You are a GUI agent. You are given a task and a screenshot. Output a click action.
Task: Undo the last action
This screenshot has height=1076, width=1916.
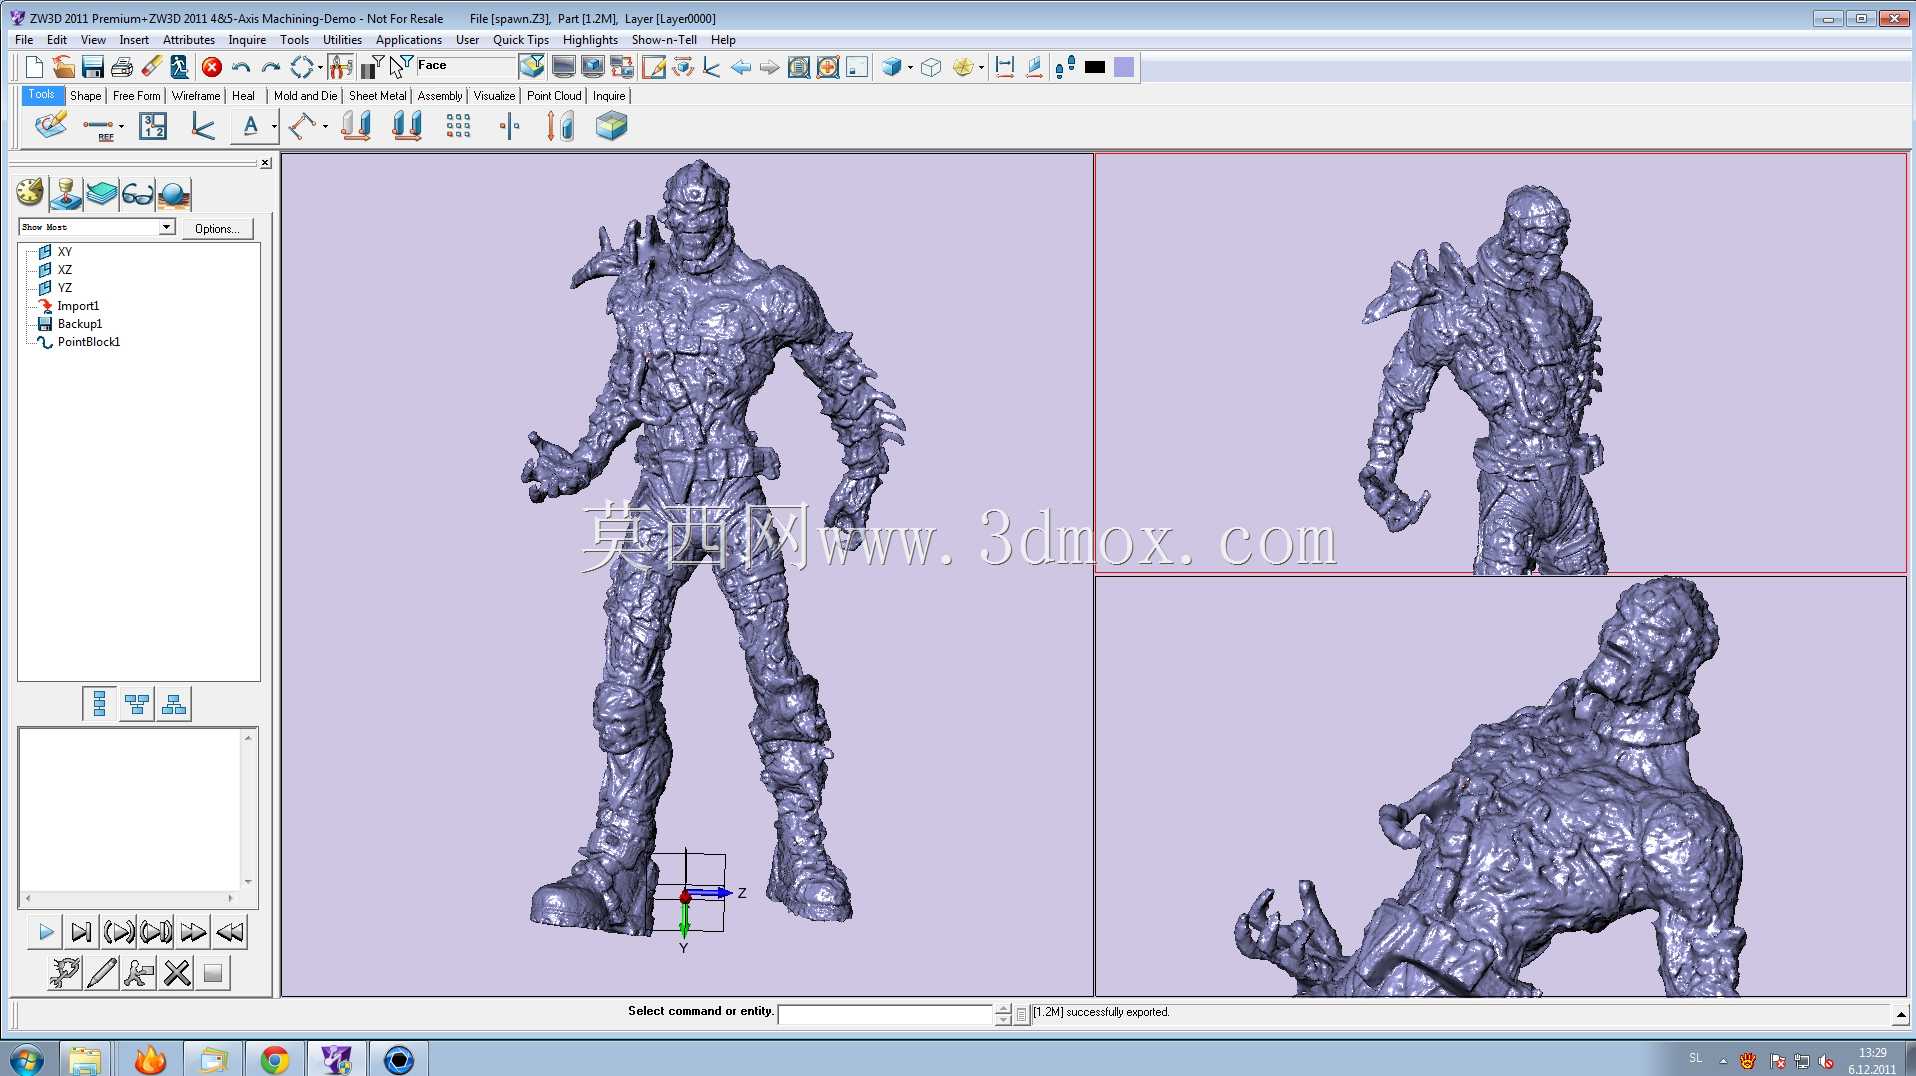(x=241, y=67)
